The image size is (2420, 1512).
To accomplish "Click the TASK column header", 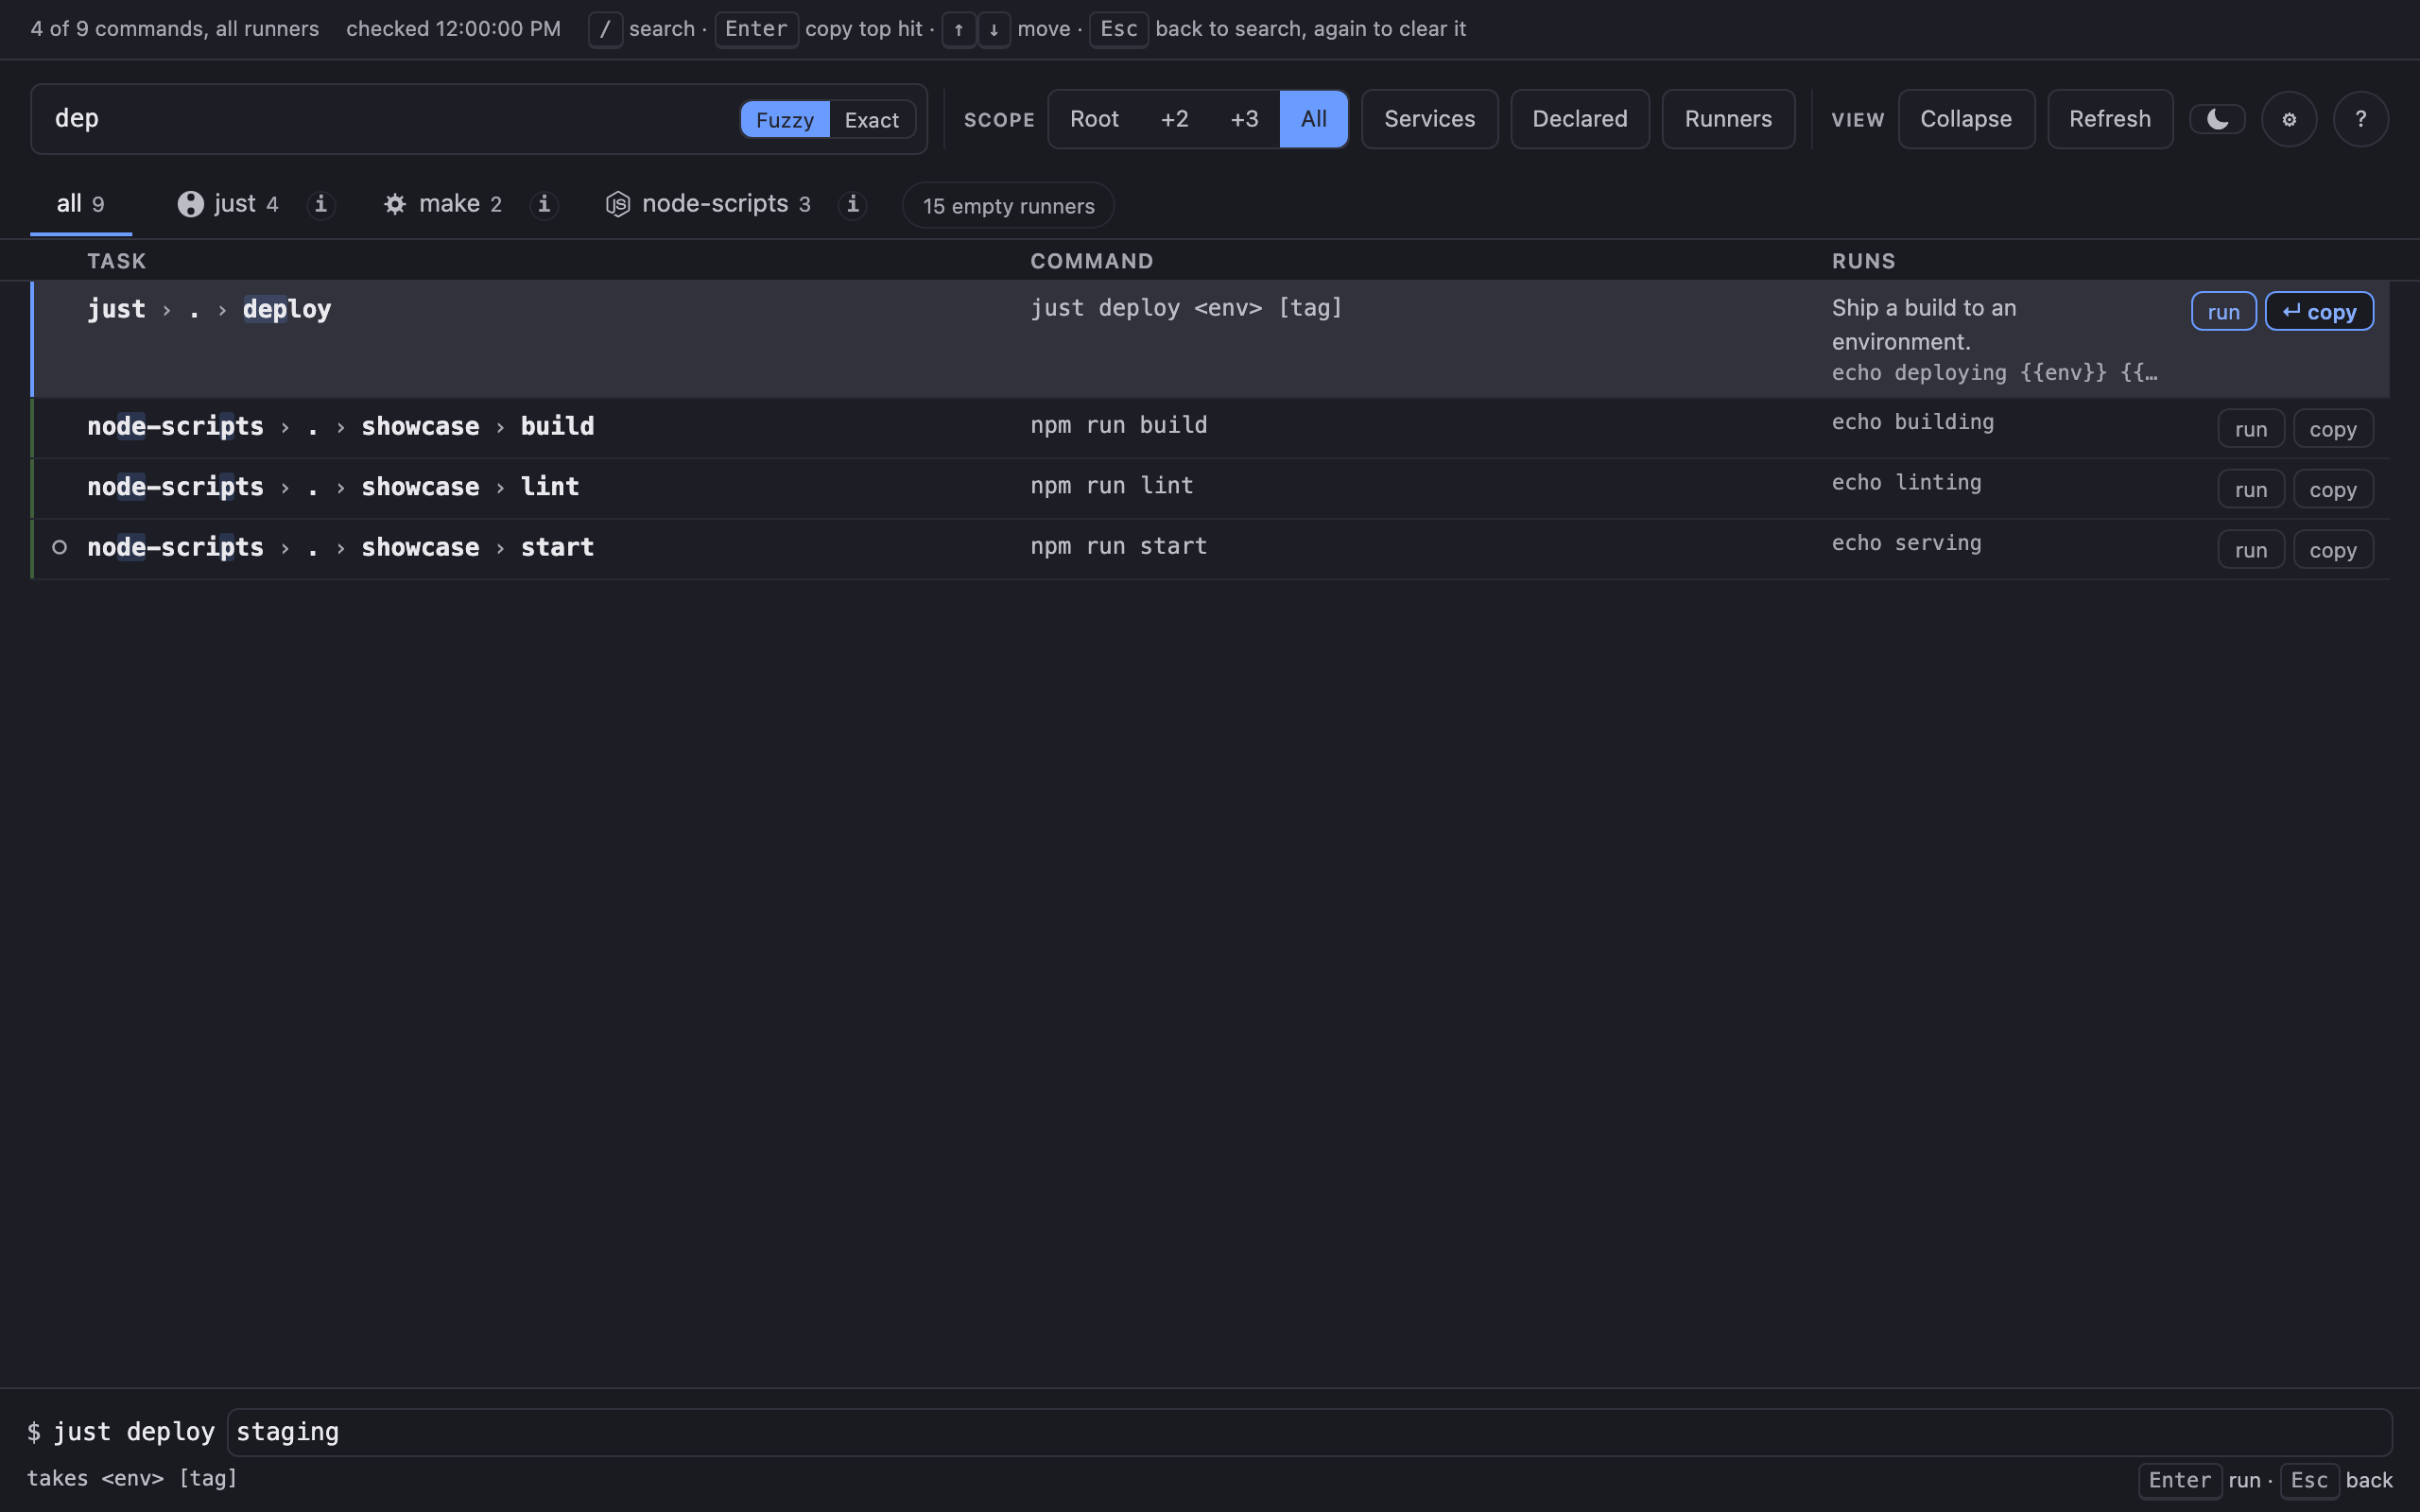I will click(116, 261).
